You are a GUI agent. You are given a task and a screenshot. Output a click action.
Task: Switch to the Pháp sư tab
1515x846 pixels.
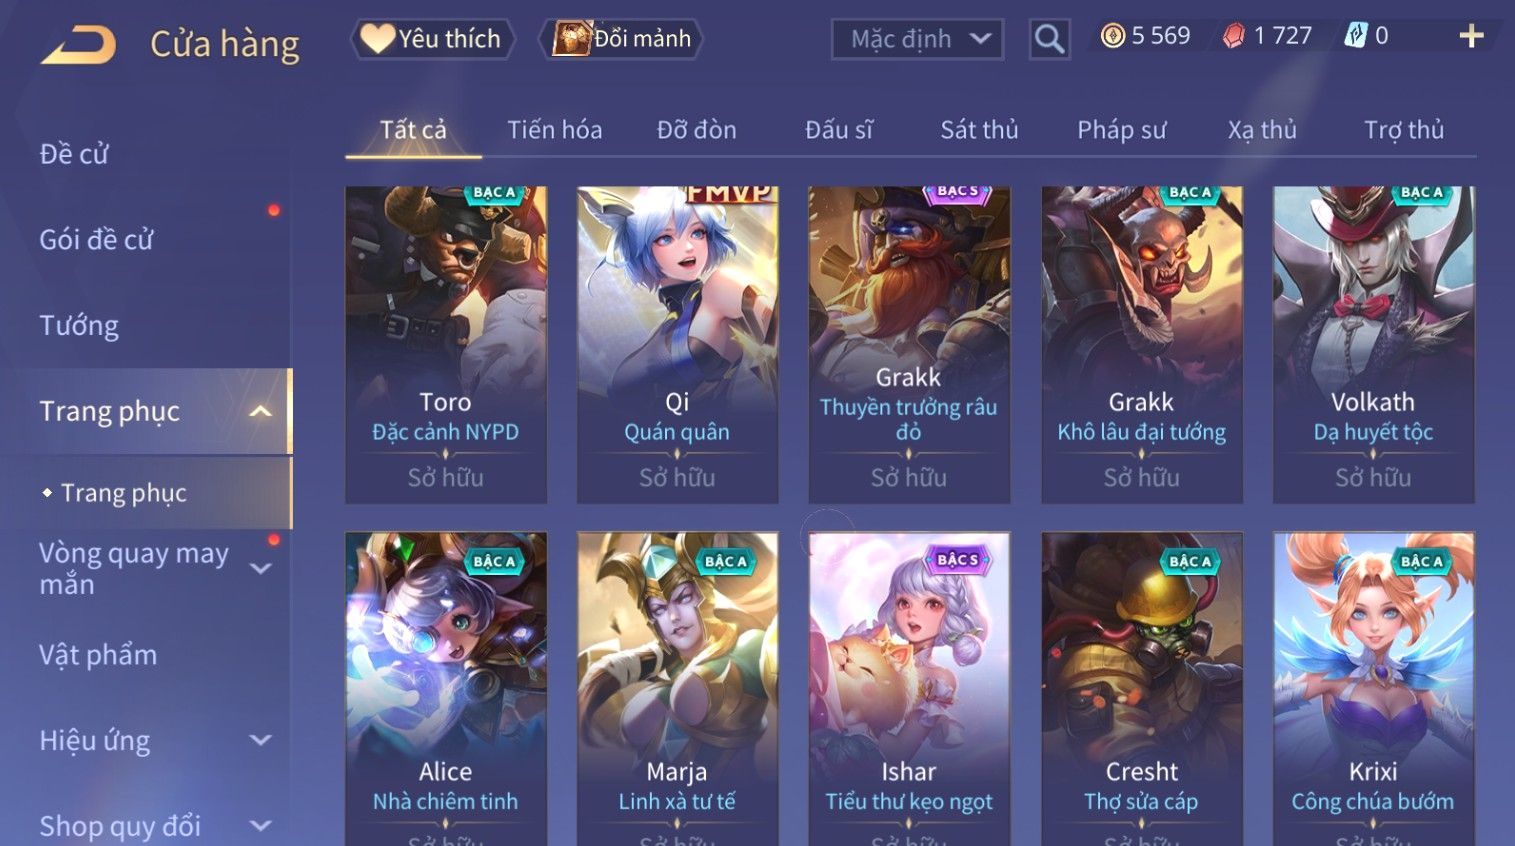click(x=1121, y=130)
